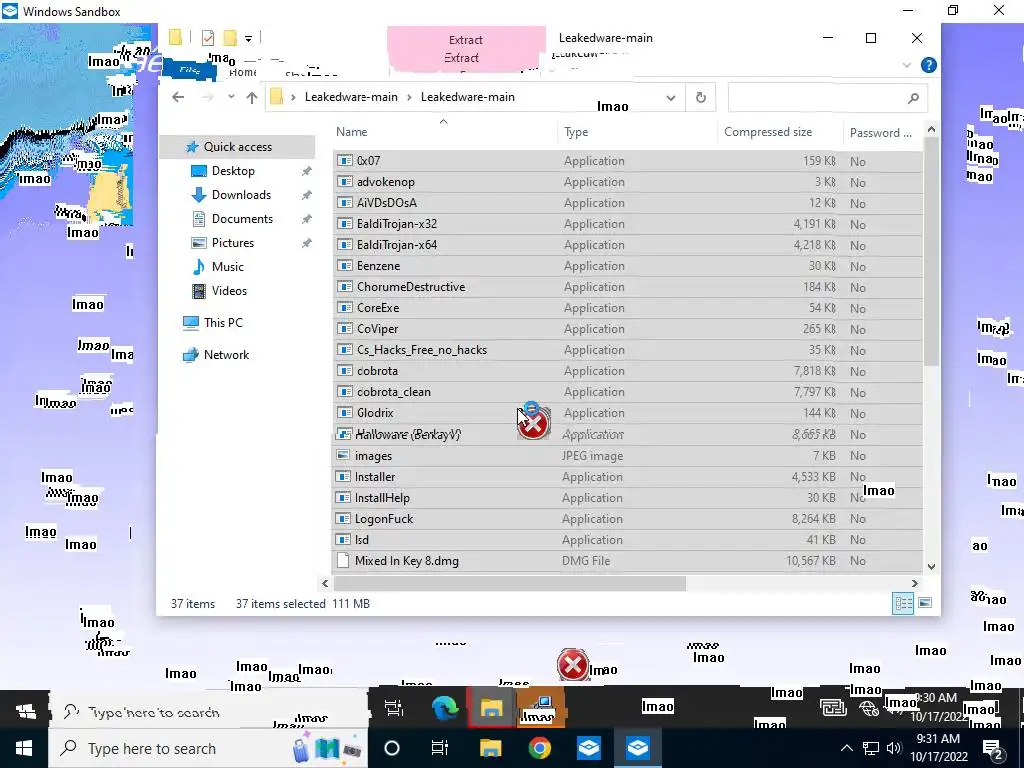1024x768 pixels.
Task: Select the cobrota_clean file name
Action: point(394,392)
